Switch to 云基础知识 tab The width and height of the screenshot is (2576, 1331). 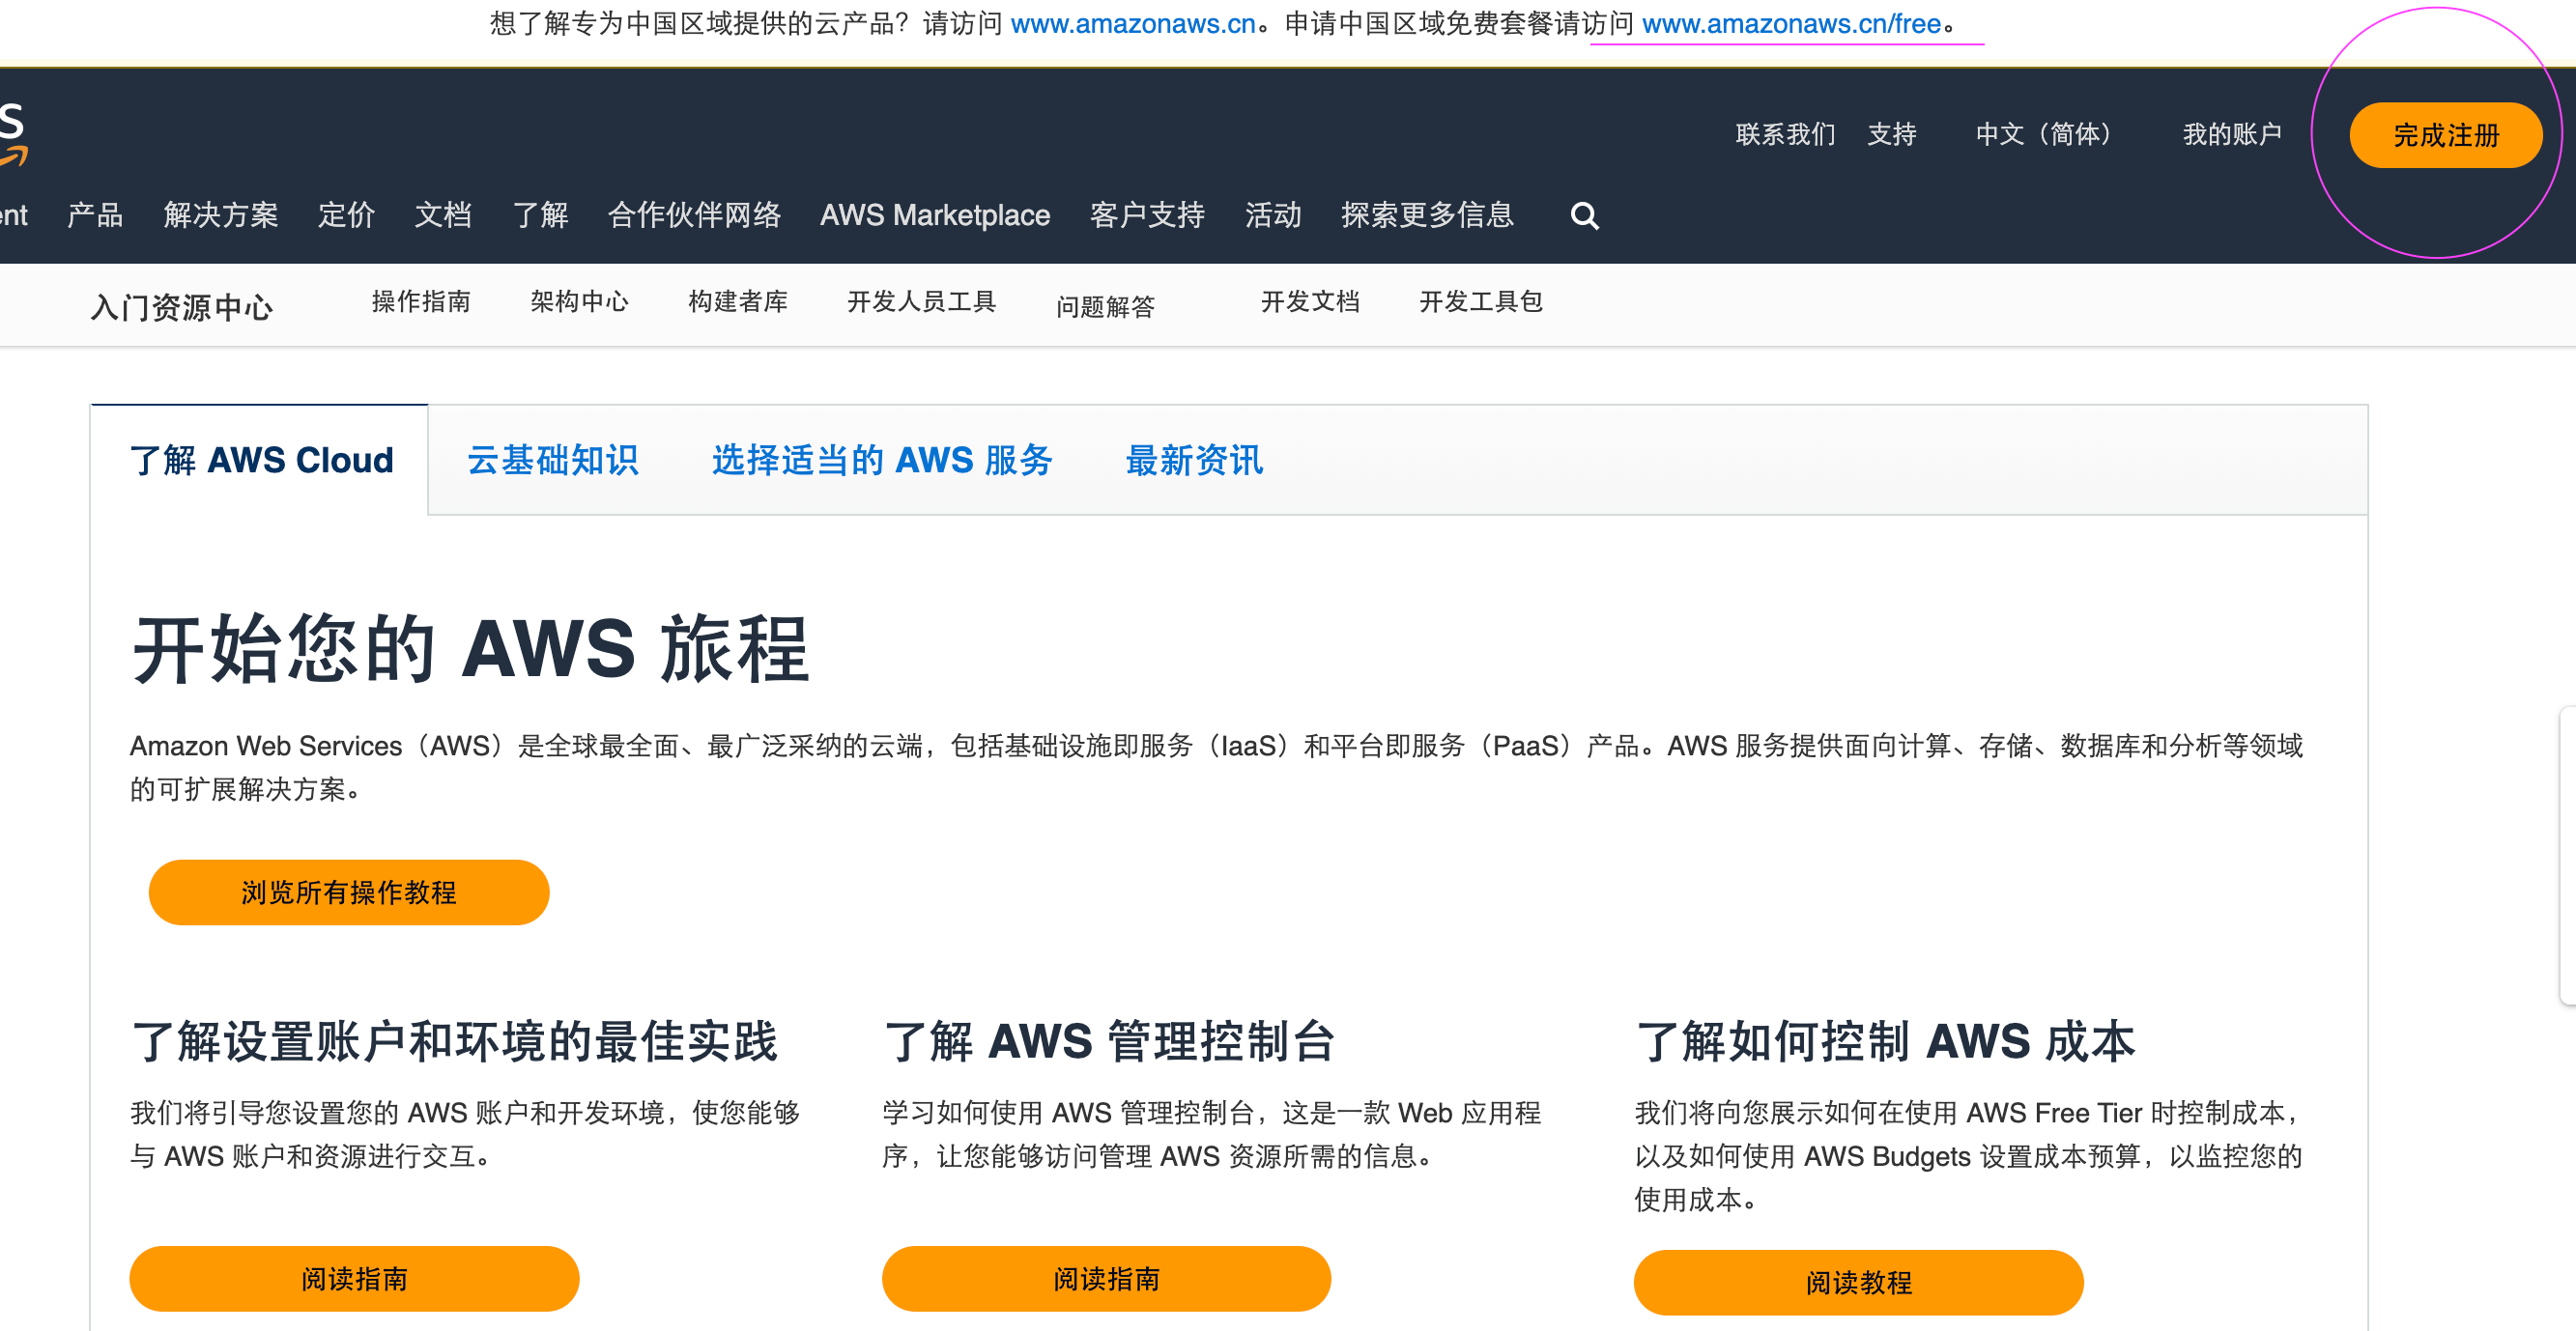click(x=552, y=460)
